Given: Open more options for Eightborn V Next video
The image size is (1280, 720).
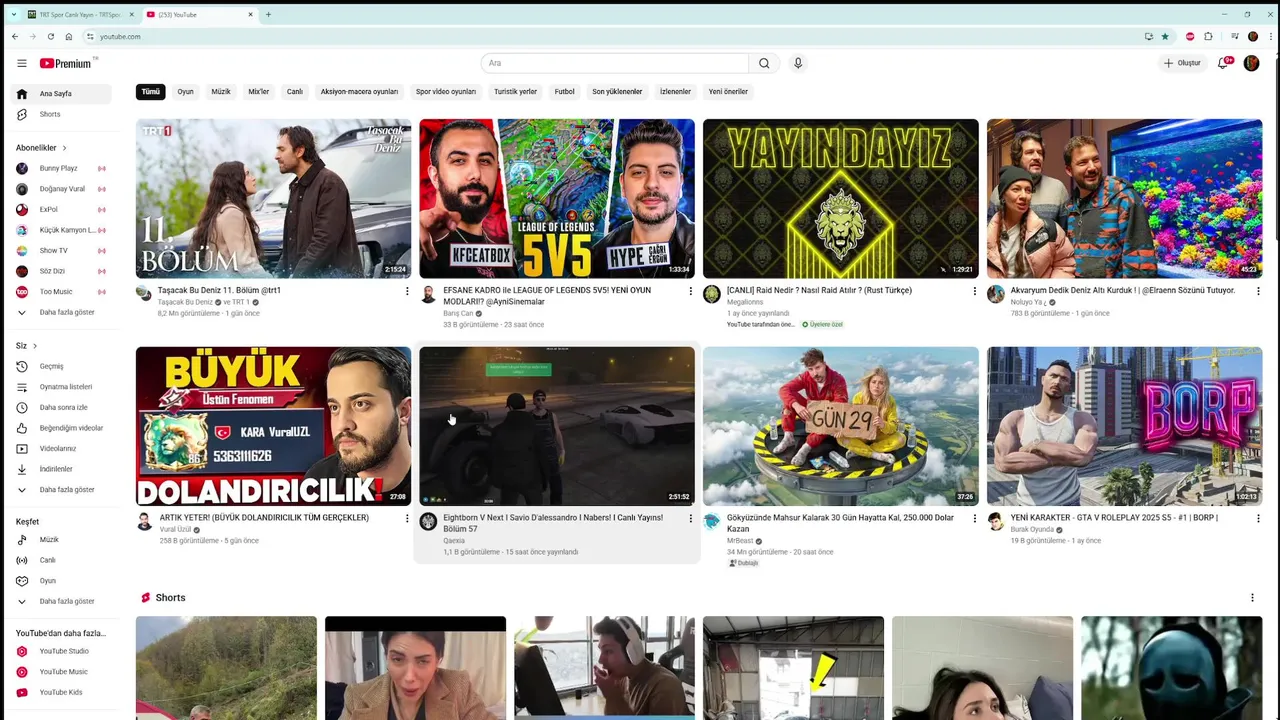Looking at the screenshot, I should tap(690, 519).
